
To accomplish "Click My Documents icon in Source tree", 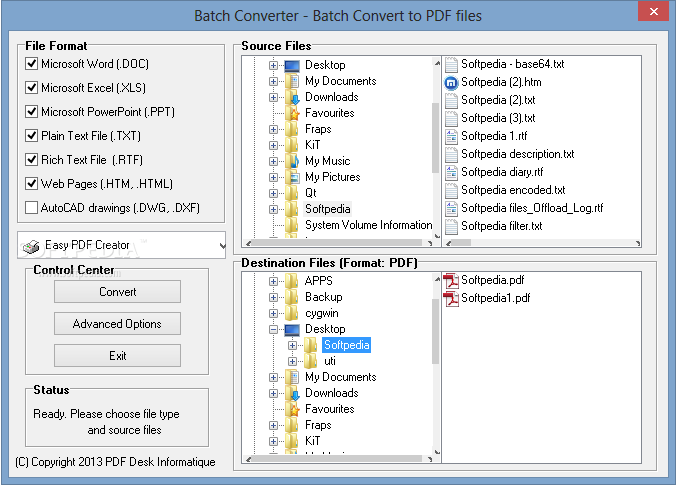I will 292,81.
